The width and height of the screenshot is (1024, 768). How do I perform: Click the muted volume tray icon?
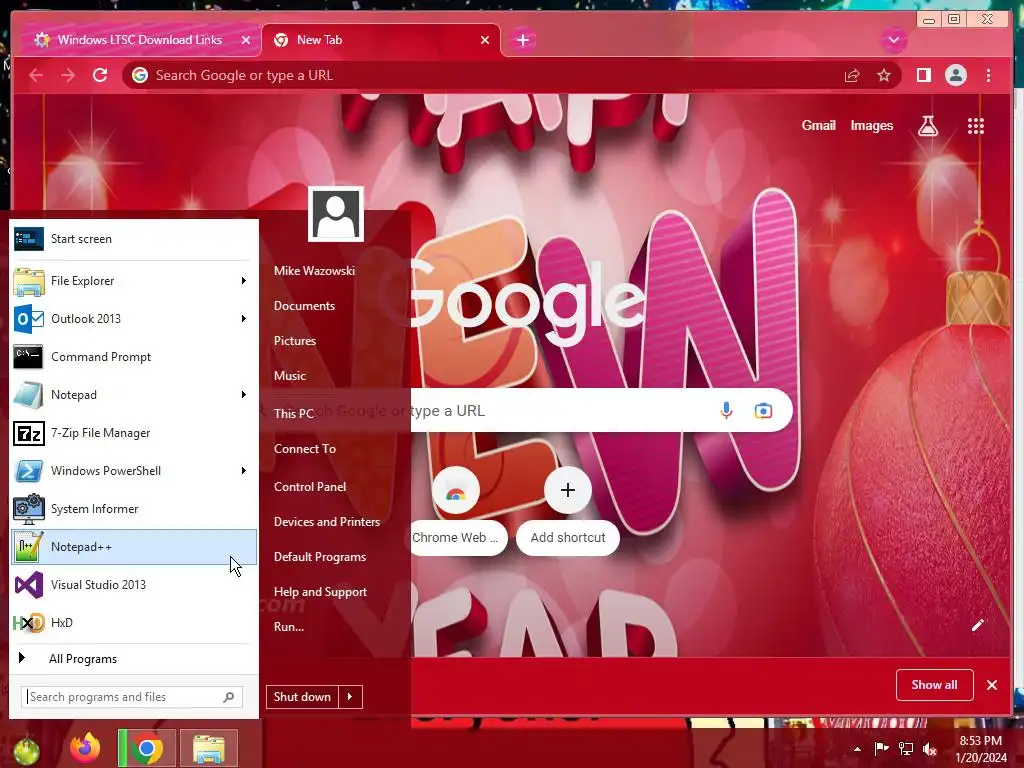pos(929,748)
